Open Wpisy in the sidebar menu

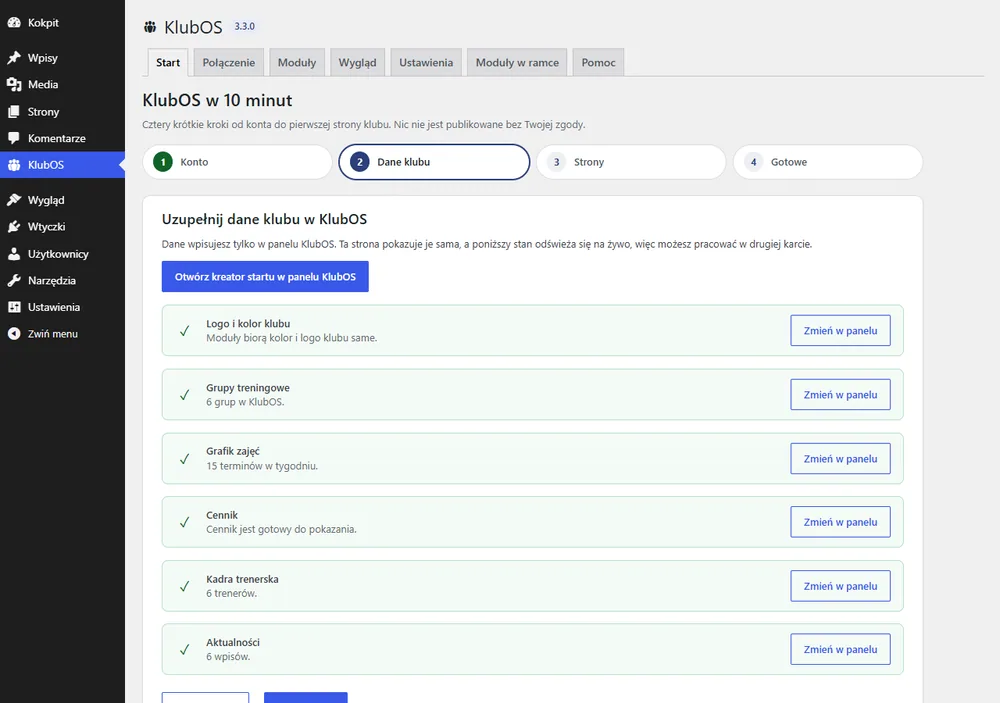coord(62,58)
